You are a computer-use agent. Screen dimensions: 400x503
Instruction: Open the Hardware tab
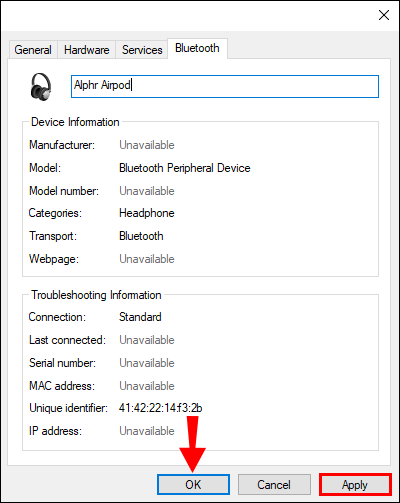[87, 50]
